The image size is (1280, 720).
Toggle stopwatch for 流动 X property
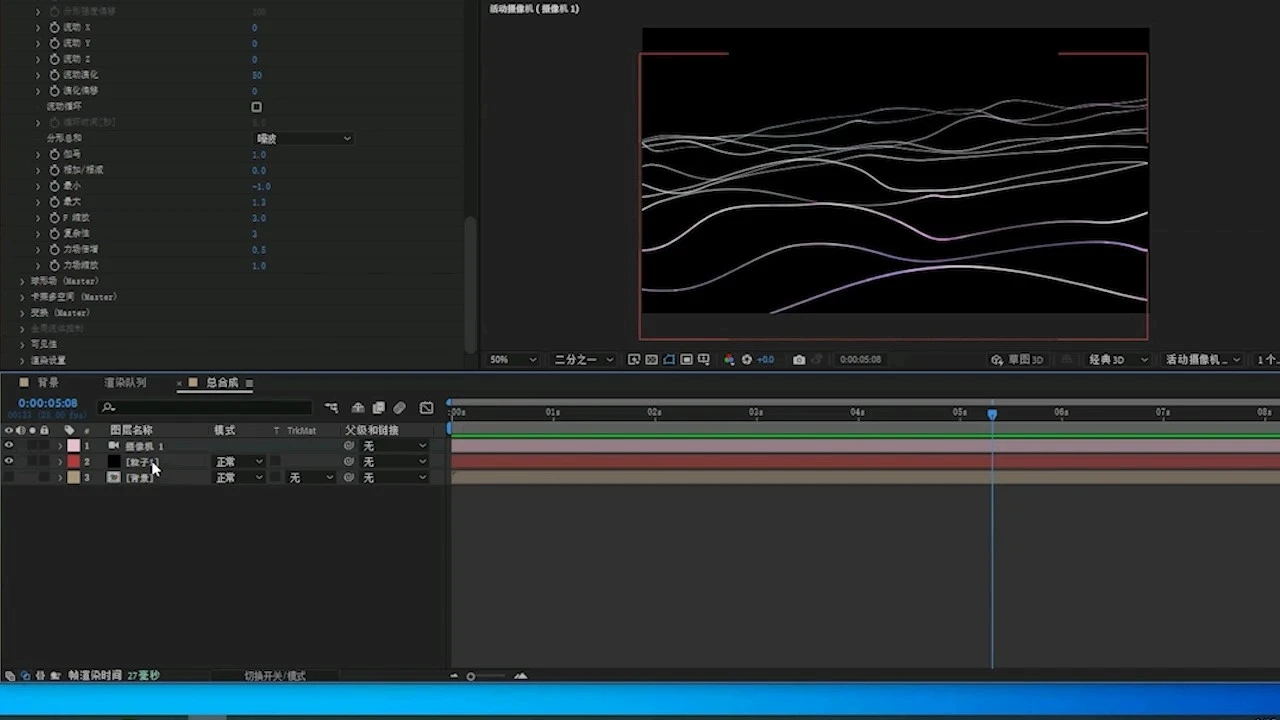tap(54, 27)
